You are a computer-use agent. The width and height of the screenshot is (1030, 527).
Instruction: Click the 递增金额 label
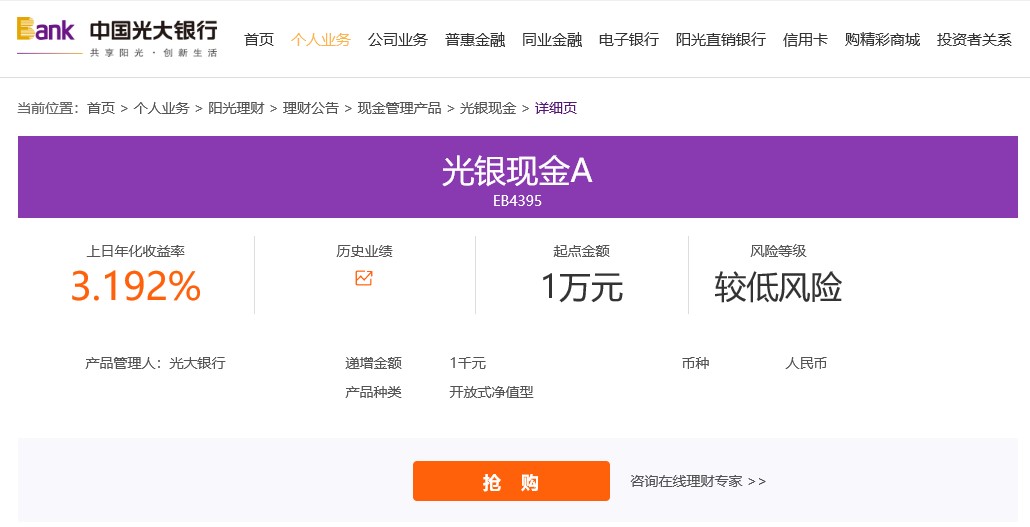(373, 363)
